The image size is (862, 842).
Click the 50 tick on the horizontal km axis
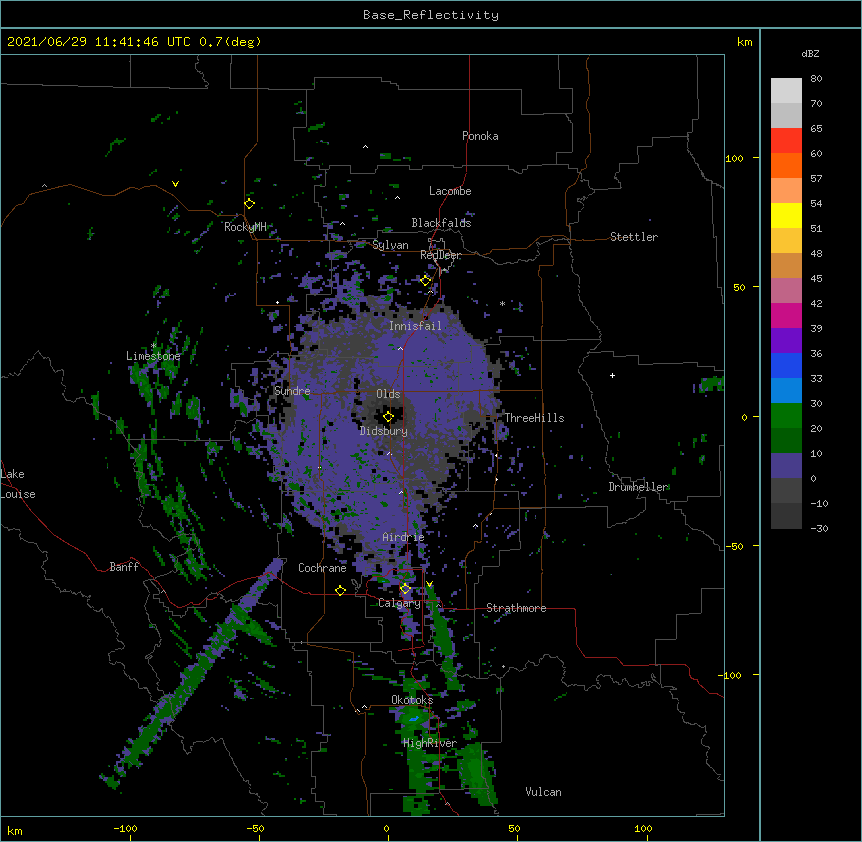514,828
